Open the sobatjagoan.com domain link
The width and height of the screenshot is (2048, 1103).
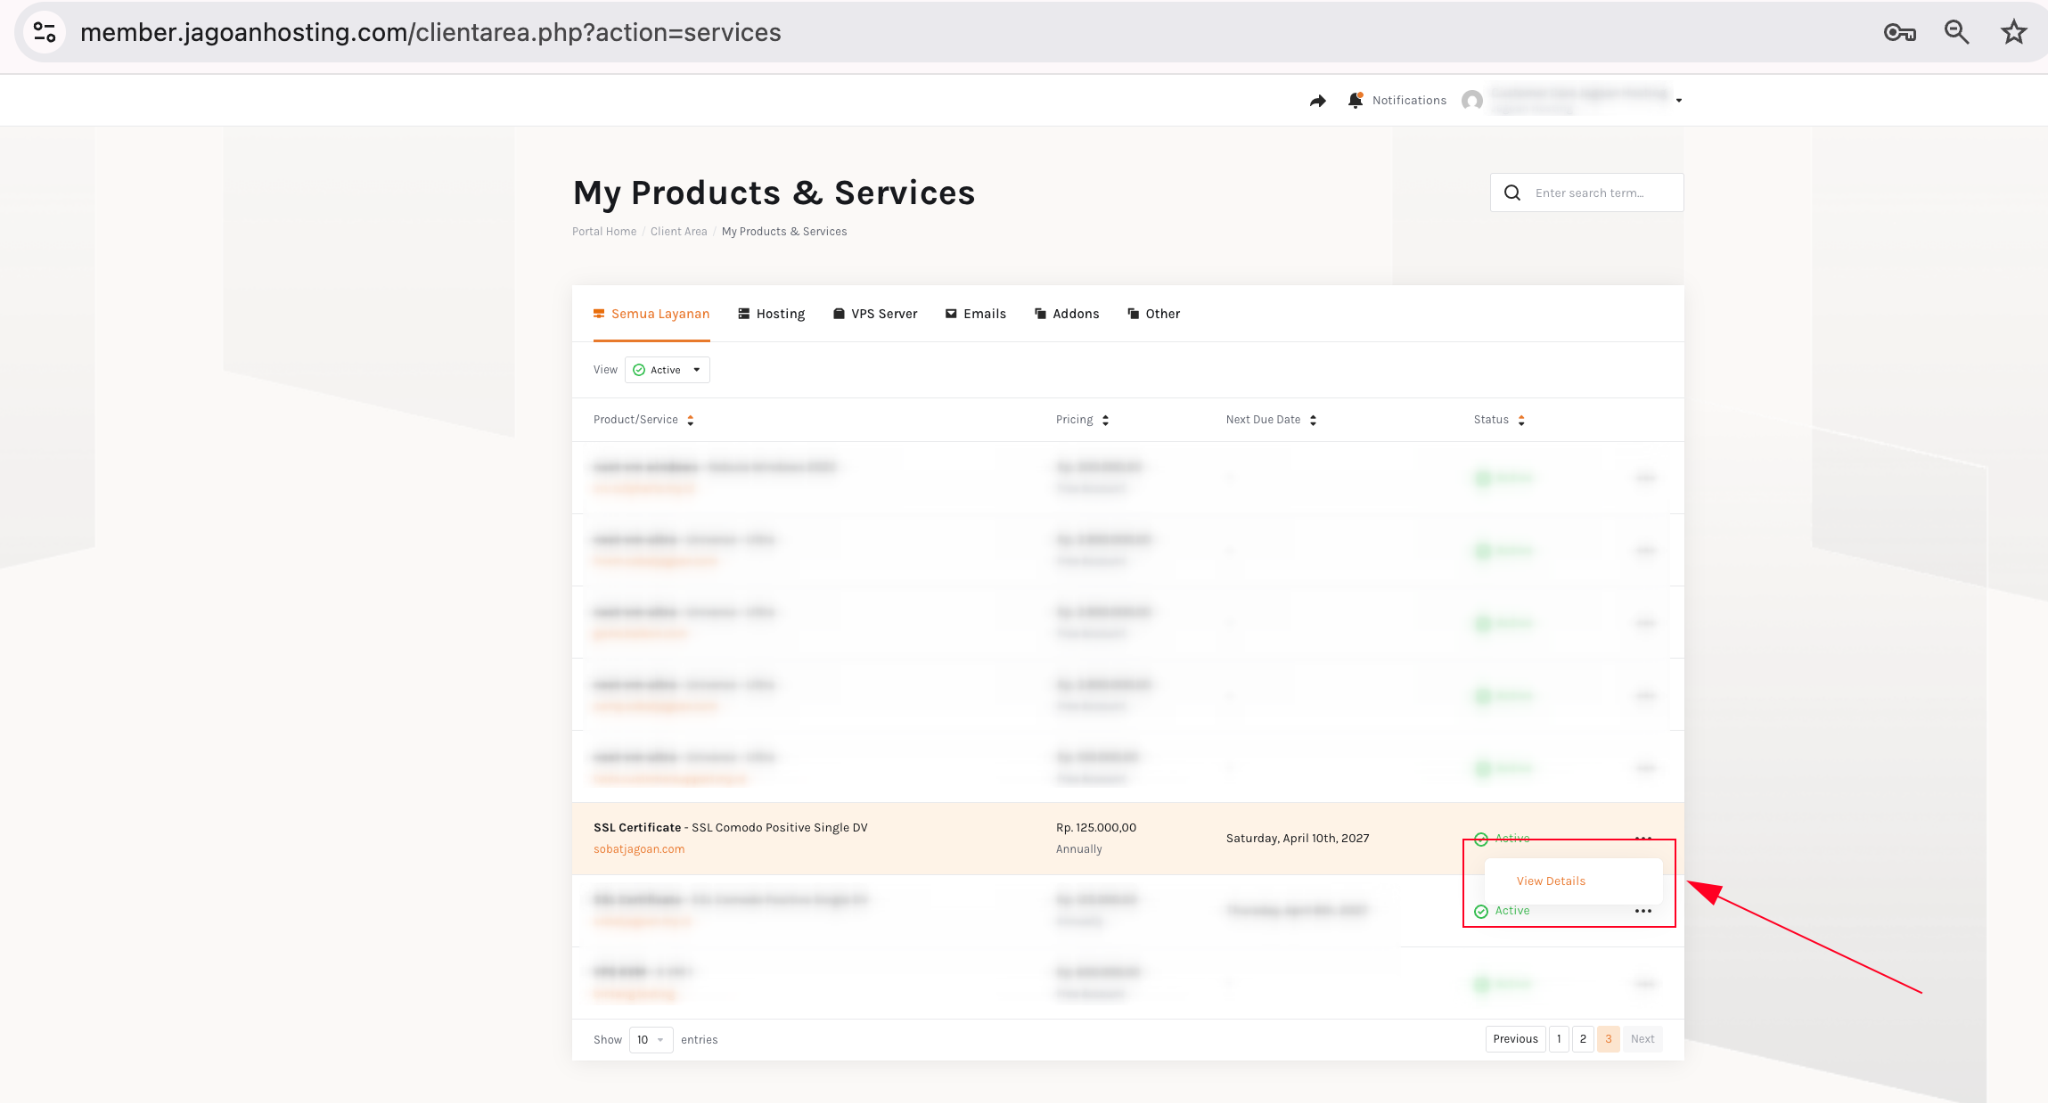[638, 849]
